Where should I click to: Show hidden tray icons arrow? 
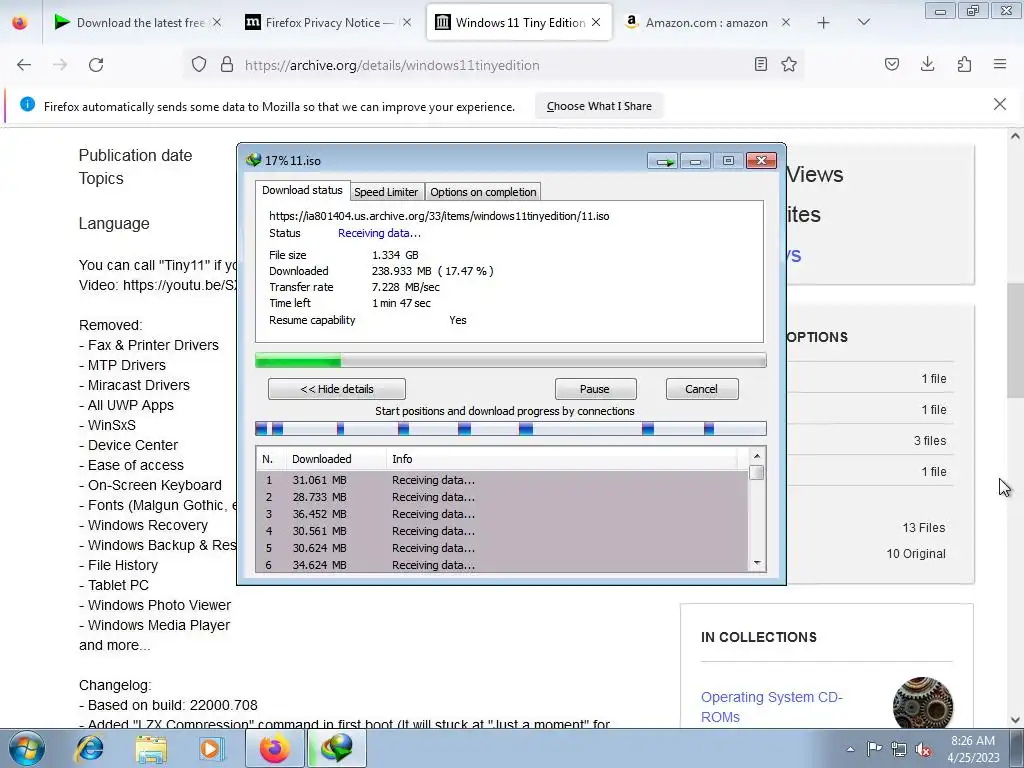[850, 749]
